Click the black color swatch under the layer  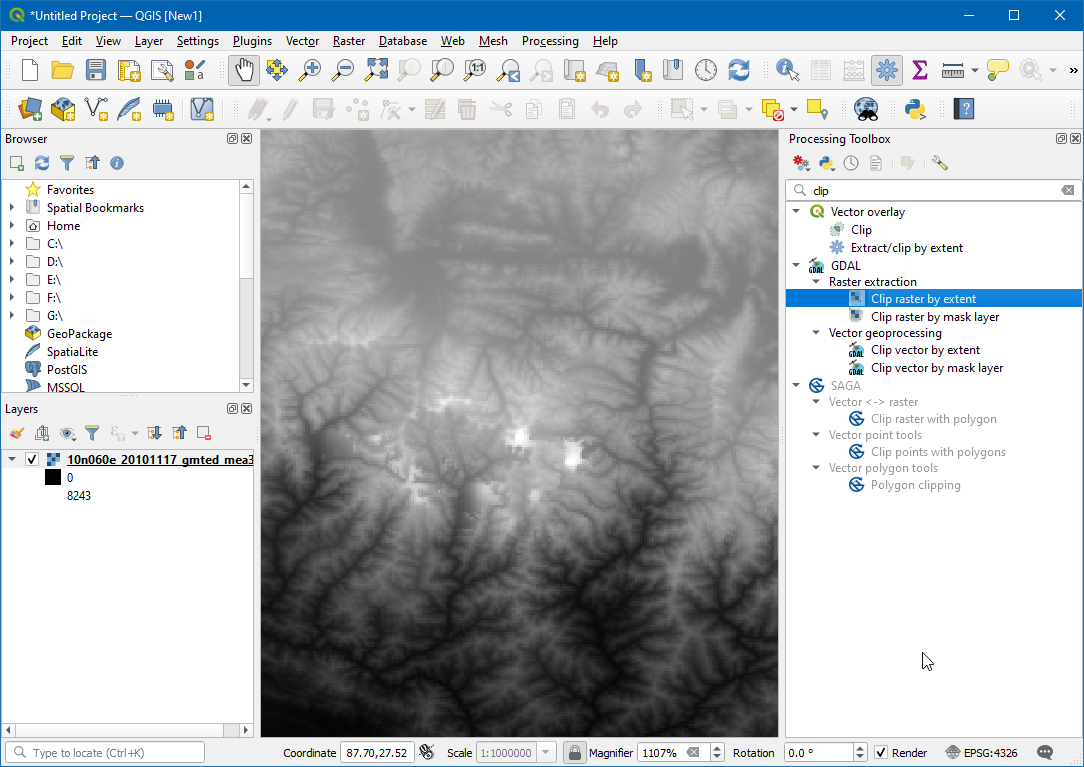(53, 478)
